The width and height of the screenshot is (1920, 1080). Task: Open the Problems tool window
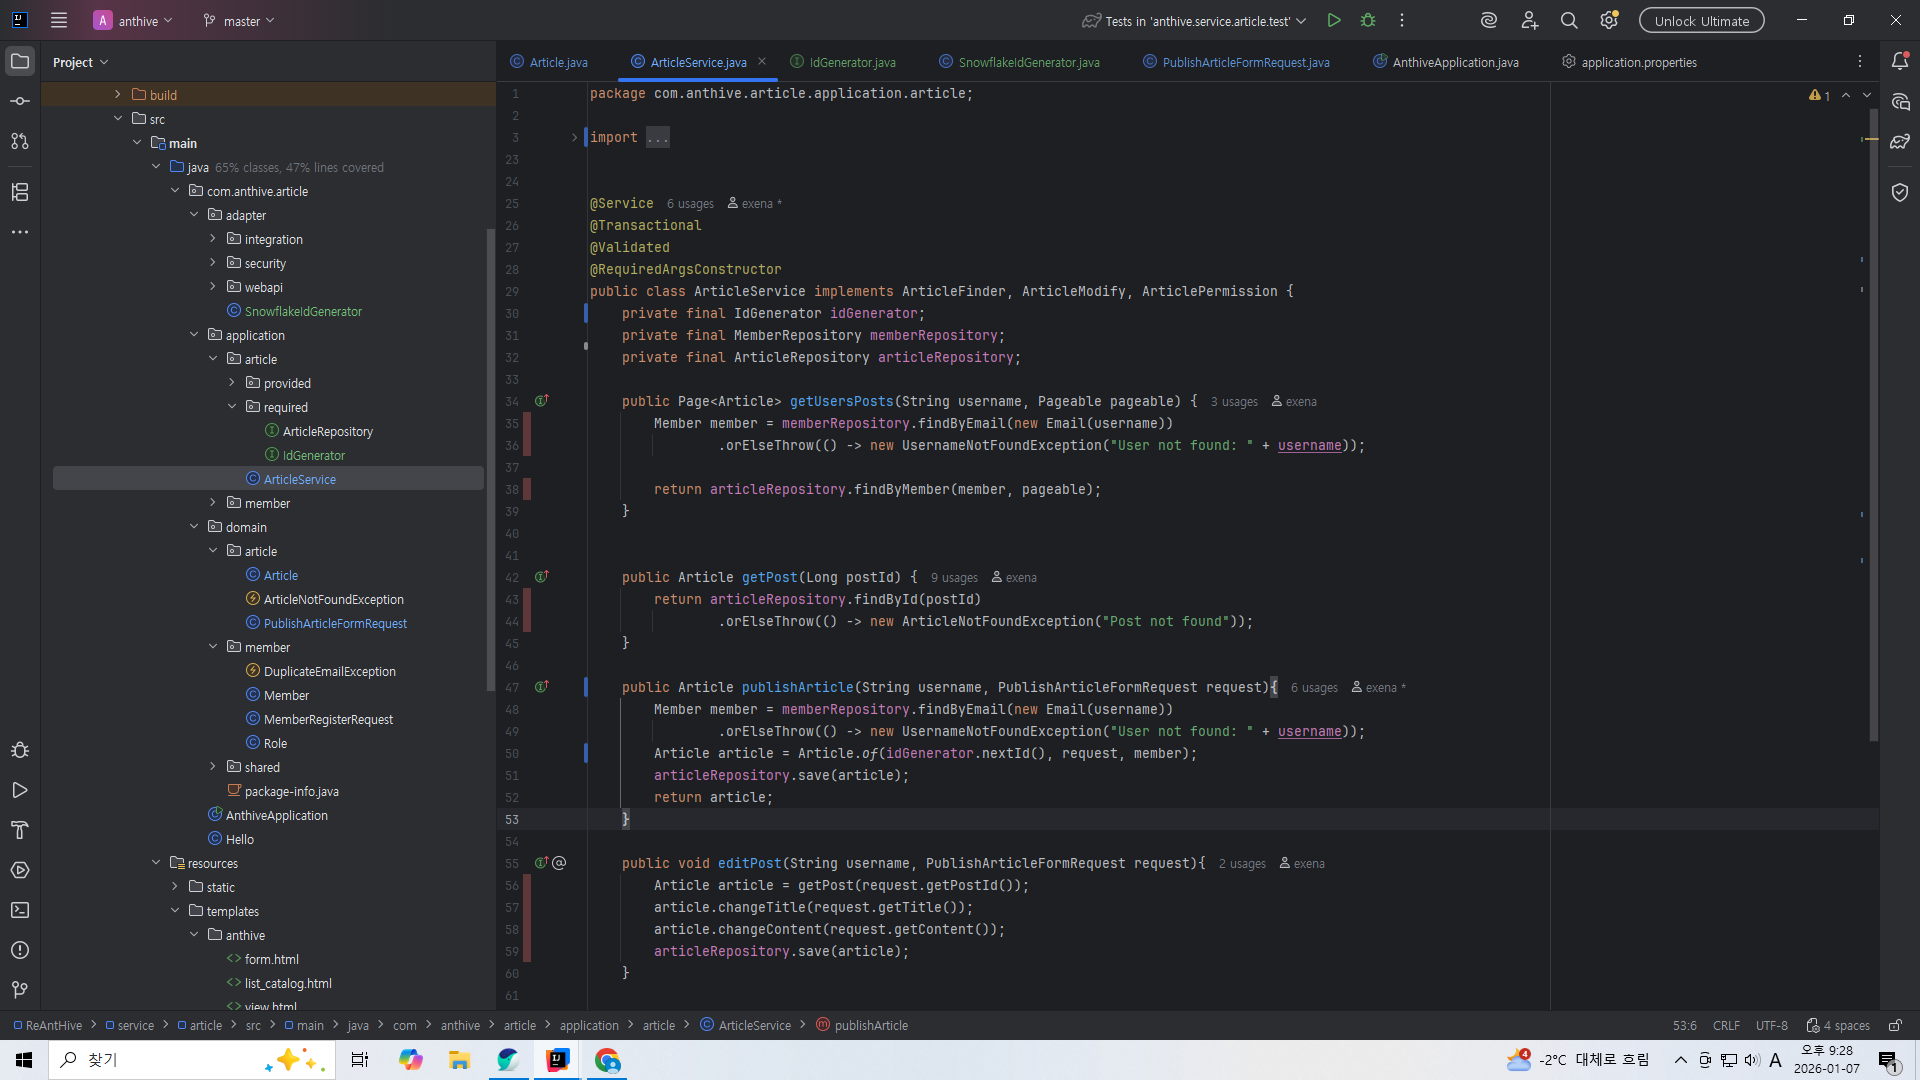point(20,950)
